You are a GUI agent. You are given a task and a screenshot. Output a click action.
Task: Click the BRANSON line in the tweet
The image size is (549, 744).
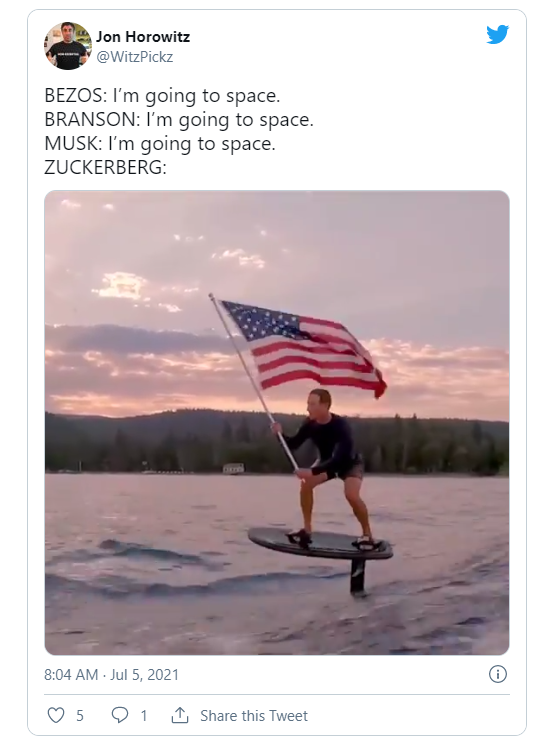pos(179,120)
